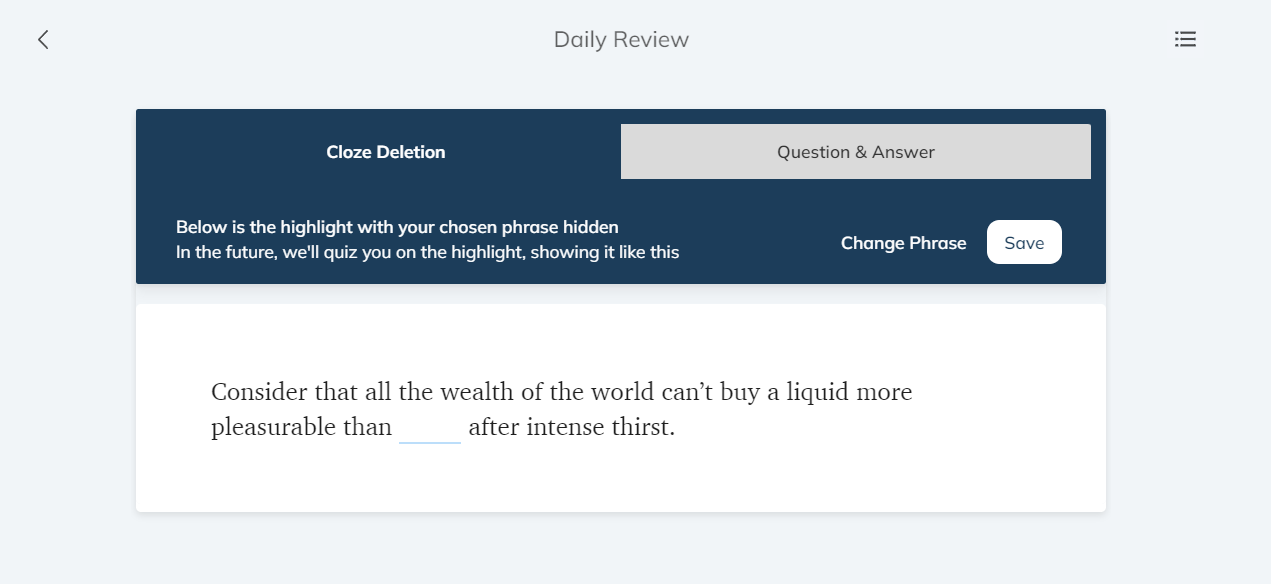Click the word "intense" in the highlight
Image resolution: width=1271 pixels, height=584 pixels.
click(x=565, y=428)
